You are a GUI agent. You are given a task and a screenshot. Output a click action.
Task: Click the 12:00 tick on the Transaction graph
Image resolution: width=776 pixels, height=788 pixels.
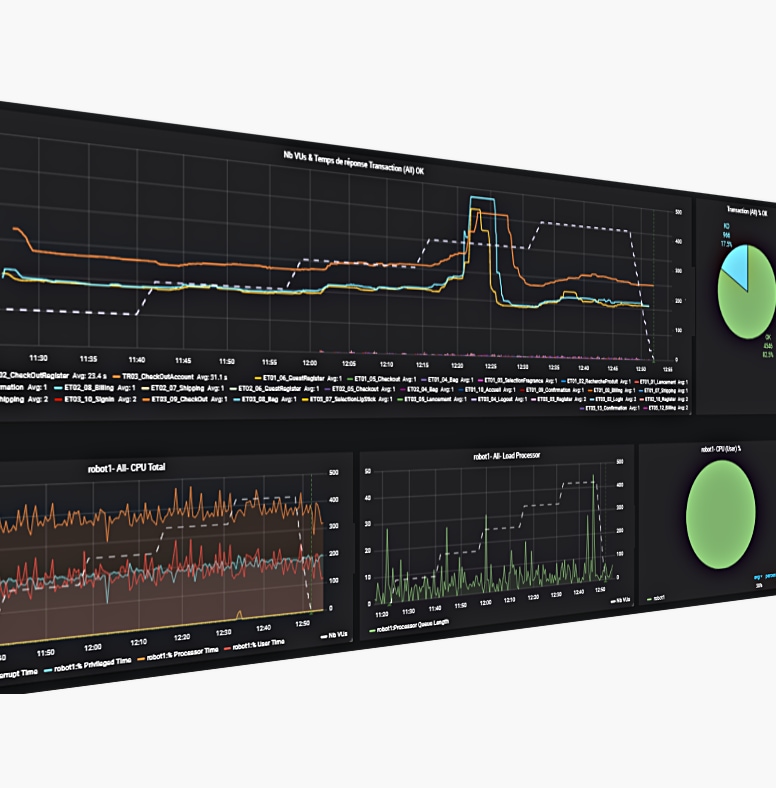tap(310, 363)
